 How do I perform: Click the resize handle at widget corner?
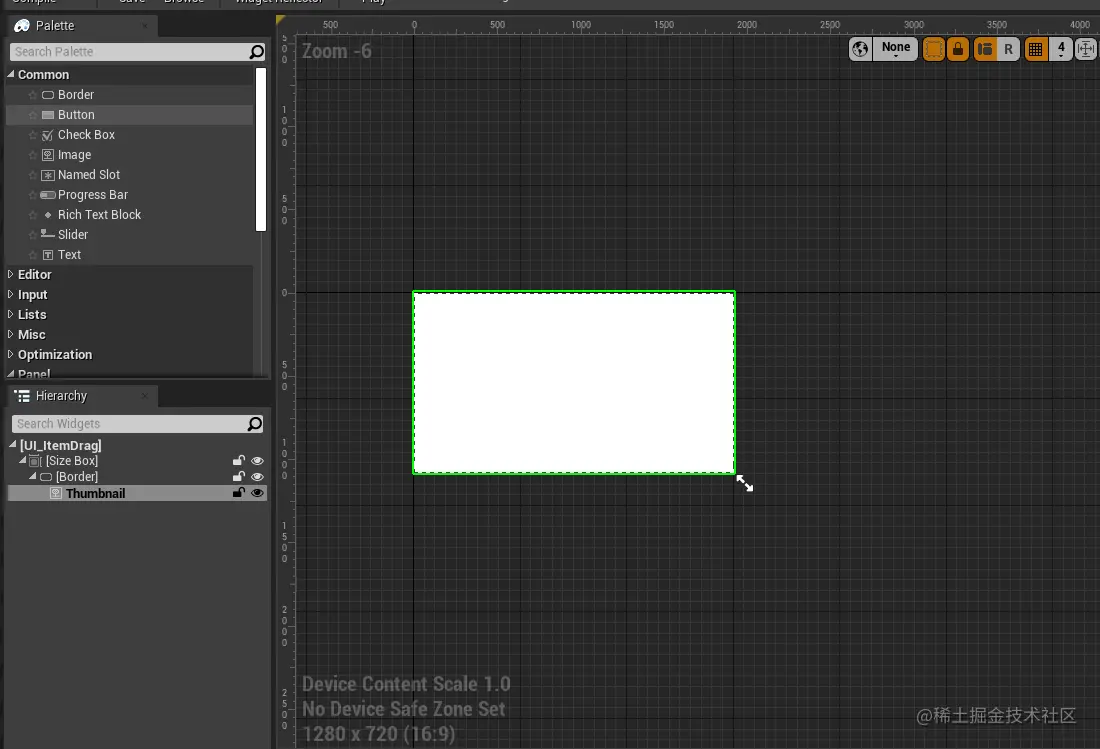(x=744, y=483)
